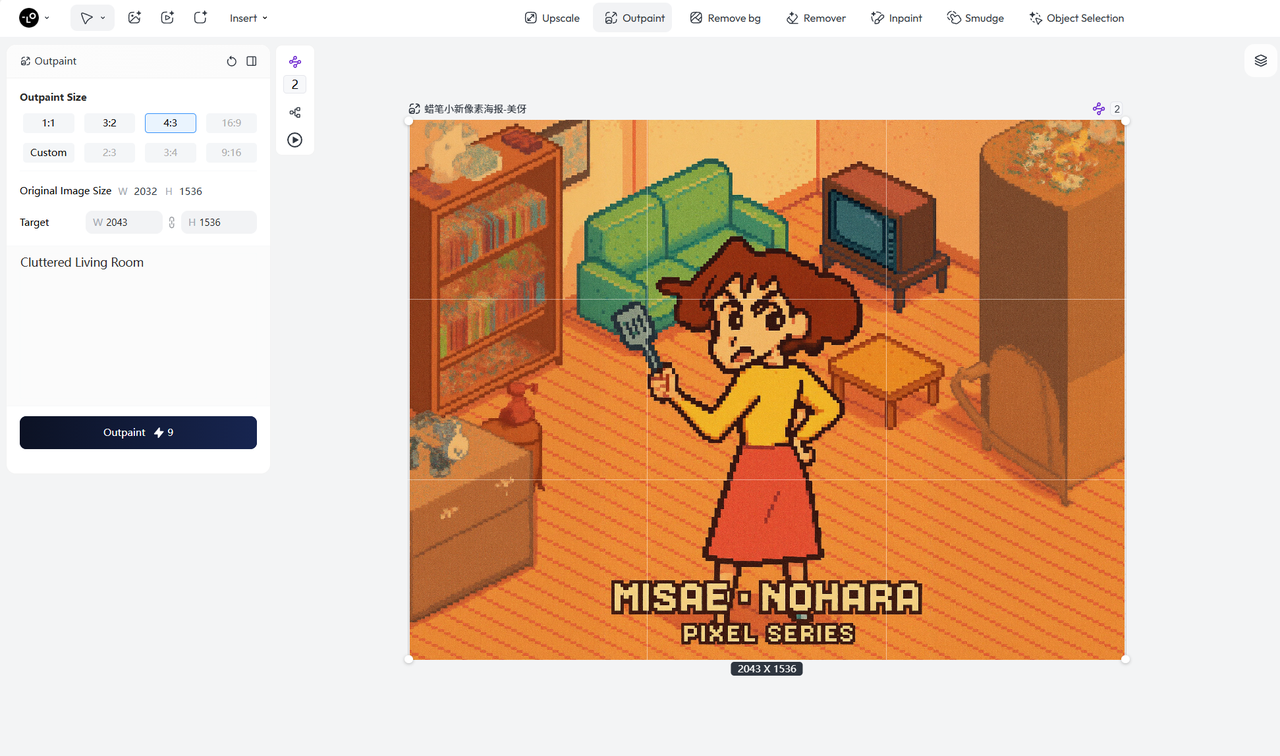Click the Inpaint brush icon
Image resolution: width=1280 pixels, height=756 pixels.
(878, 18)
